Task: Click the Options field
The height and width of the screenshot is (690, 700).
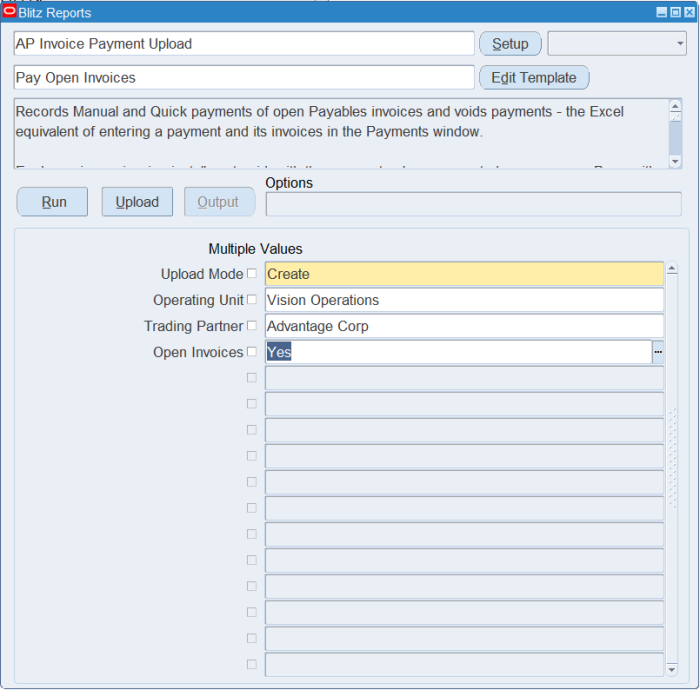Action: 474,204
